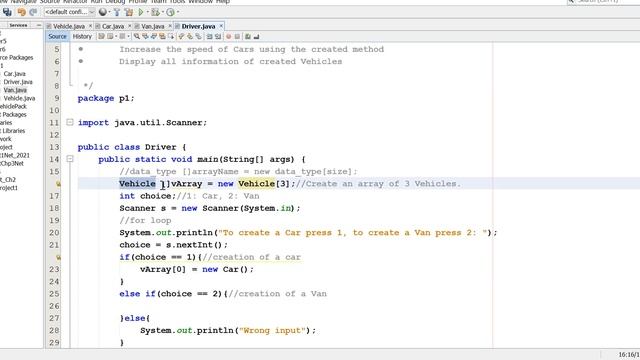Close the Driver.java tab
Viewport: 640px width, 360px height.
click(221, 26)
